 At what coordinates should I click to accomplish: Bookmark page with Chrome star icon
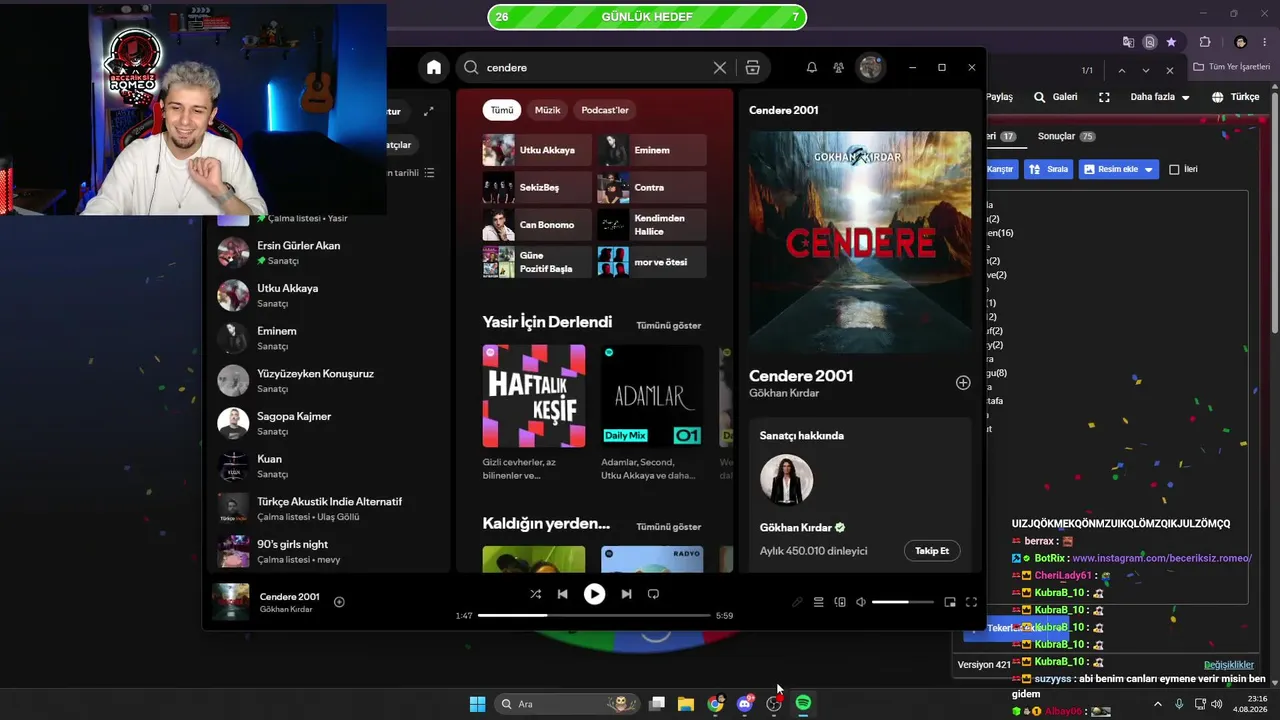[1171, 42]
